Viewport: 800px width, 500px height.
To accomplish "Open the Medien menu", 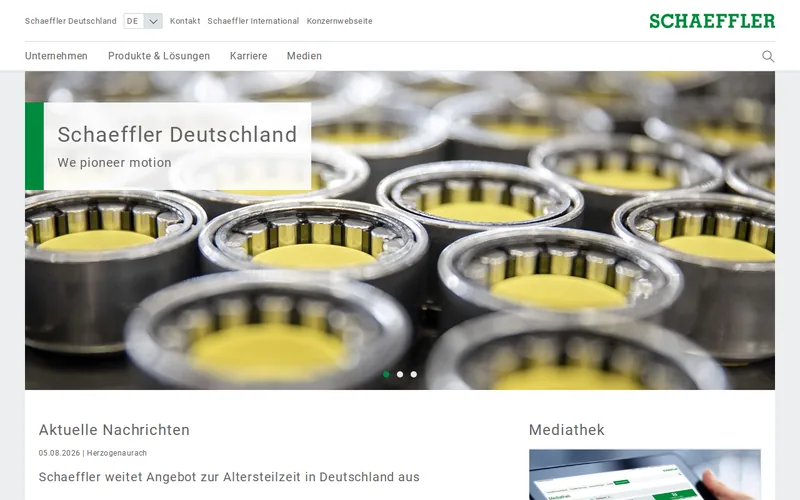I will [x=304, y=56].
